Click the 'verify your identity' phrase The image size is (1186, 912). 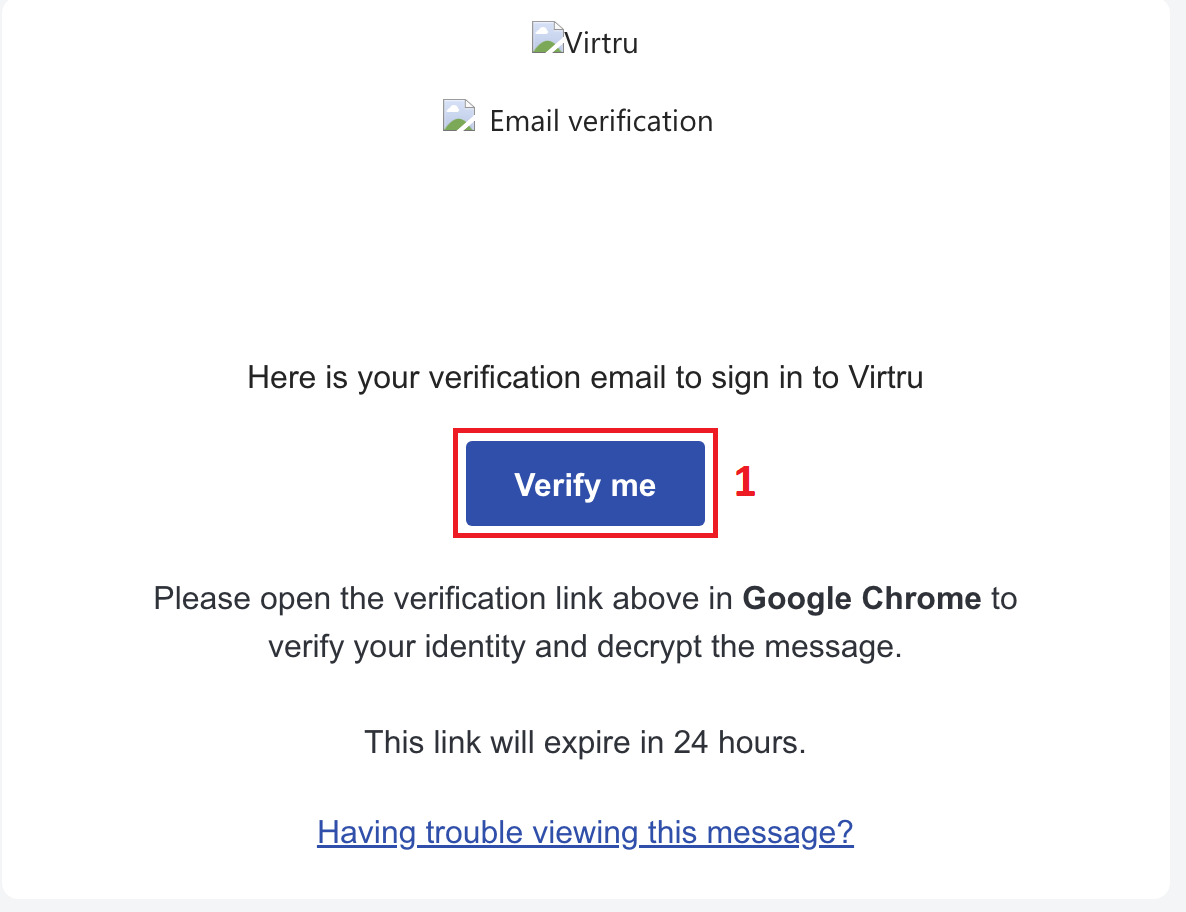397,647
